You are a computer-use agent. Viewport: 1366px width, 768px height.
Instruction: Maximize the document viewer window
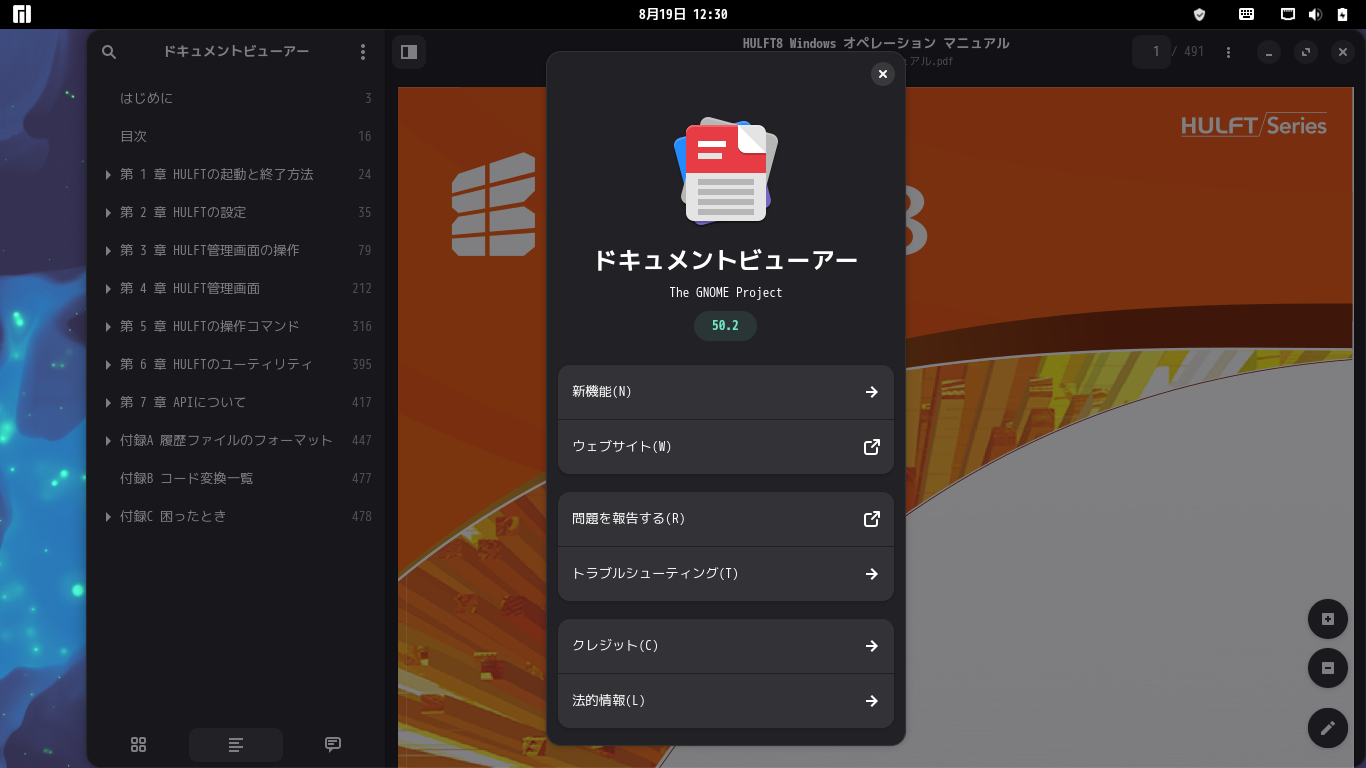point(1306,53)
